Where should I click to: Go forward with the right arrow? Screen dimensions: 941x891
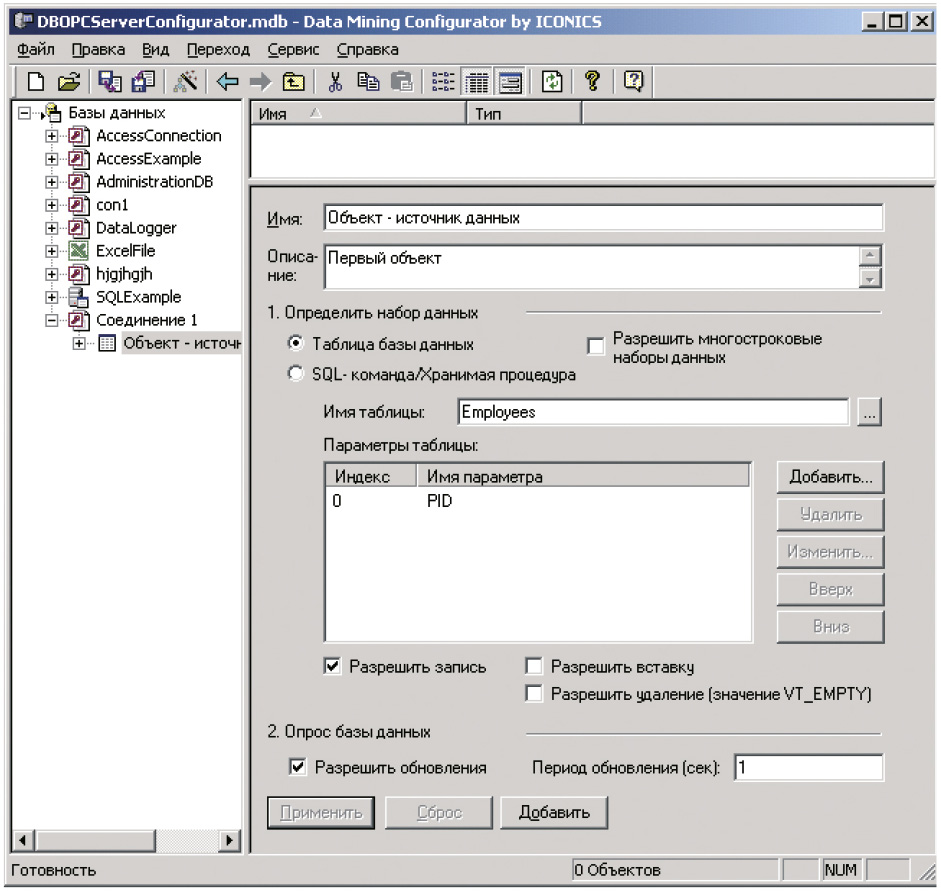click(x=260, y=81)
